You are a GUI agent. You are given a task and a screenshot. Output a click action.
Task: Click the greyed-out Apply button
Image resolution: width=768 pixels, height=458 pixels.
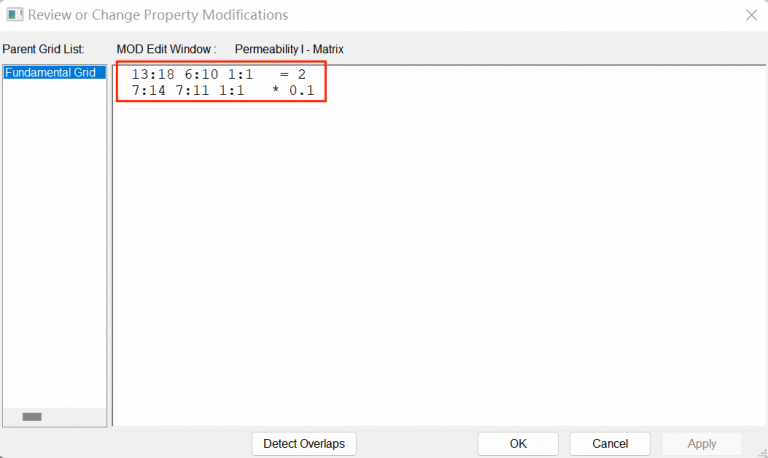point(701,443)
